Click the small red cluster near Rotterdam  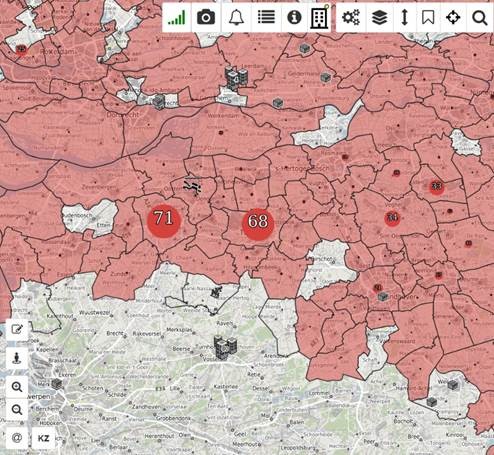pyautogui.click(x=21, y=50)
